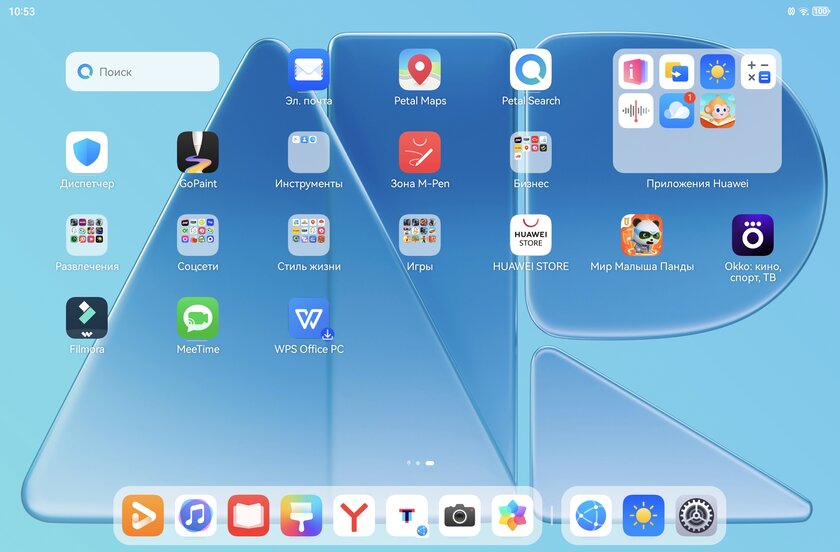Tap the 10:53 clock in status bar

tap(22, 11)
